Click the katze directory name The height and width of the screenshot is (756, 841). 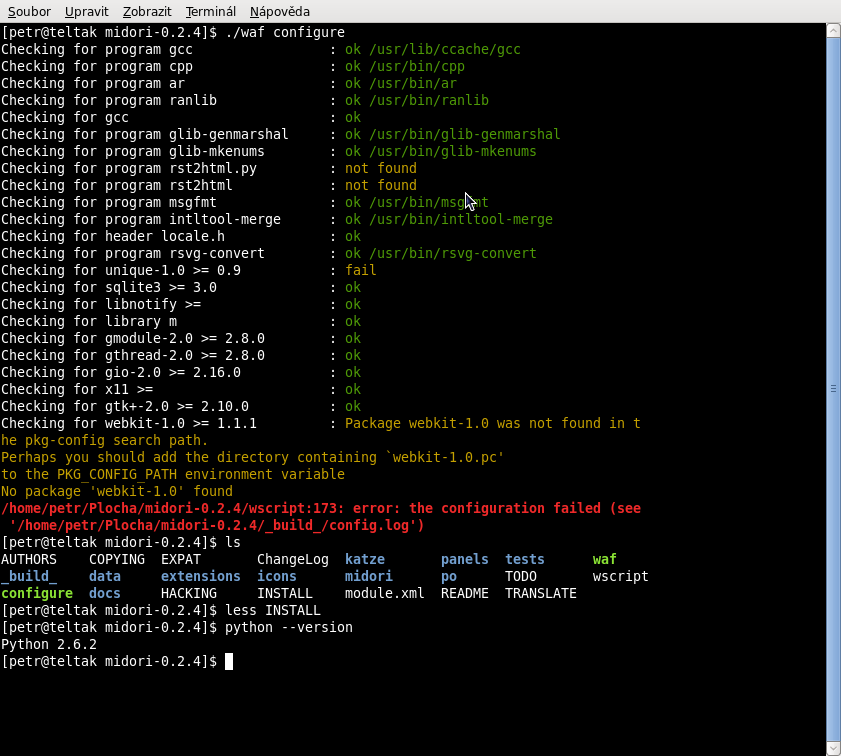[x=365, y=559]
